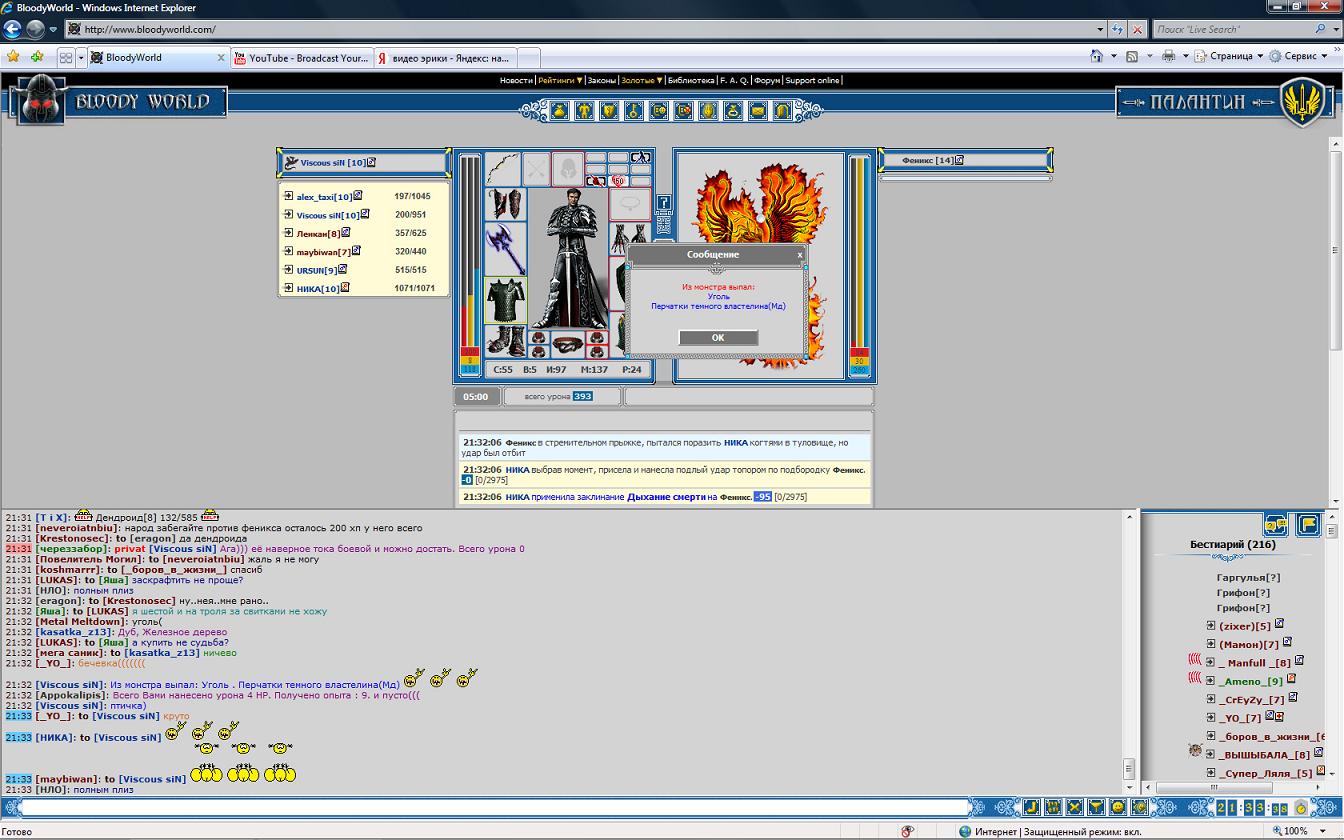Screen dimensions: 1344x840
Task: Select the purple battle axe weapon slot
Action: tap(505, 249)
